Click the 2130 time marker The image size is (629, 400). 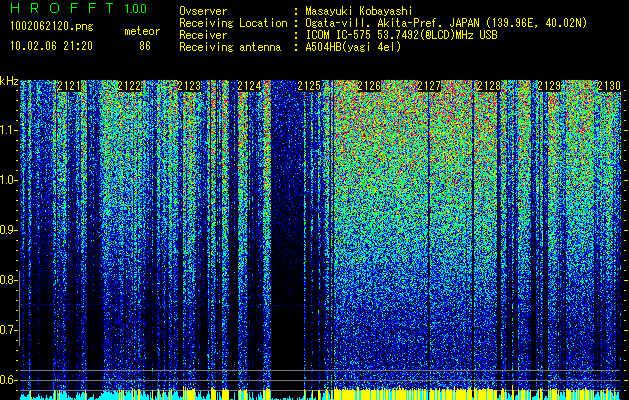point(609,86)
